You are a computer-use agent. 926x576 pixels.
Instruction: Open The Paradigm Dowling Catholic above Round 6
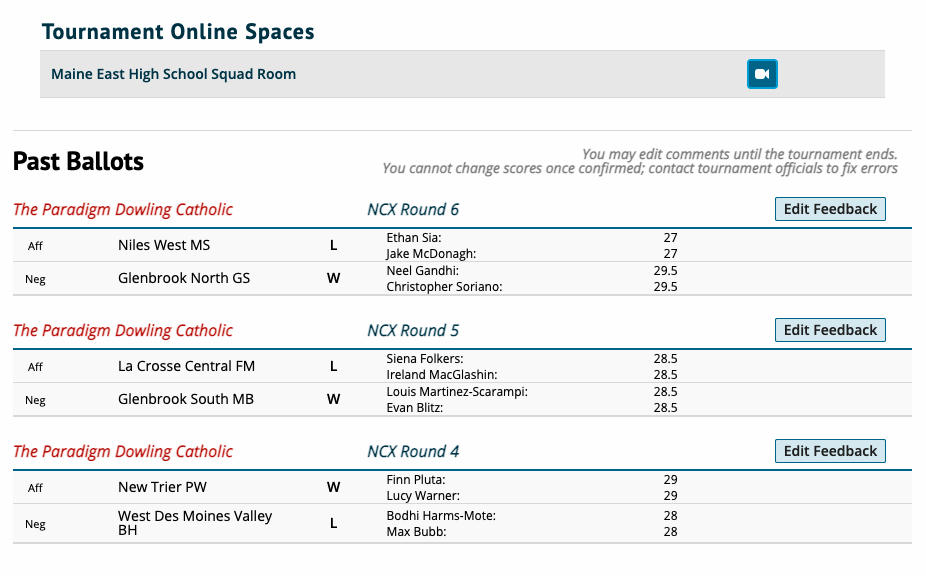[x=123, y=210]
